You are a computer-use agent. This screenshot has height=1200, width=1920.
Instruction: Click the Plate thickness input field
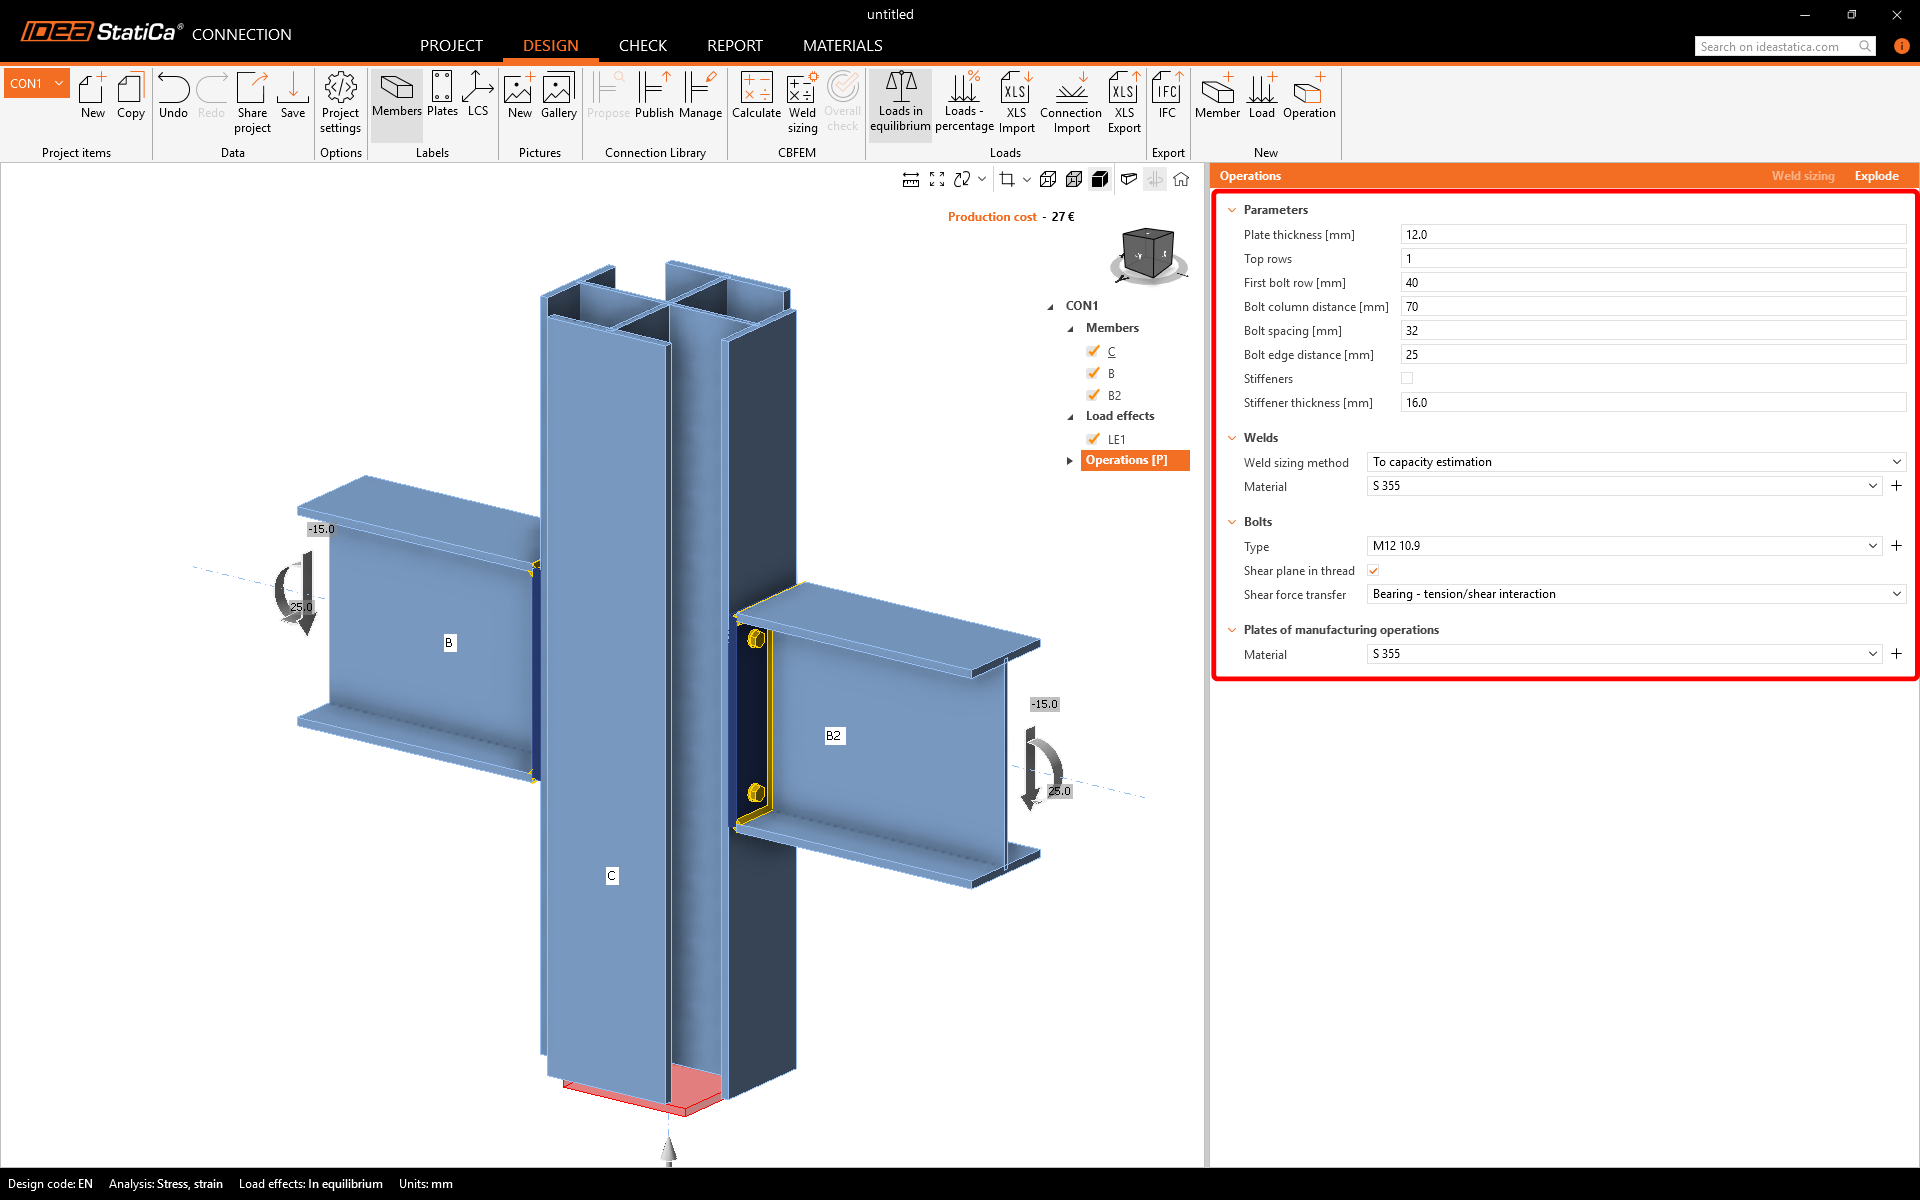pos(1652,235)
